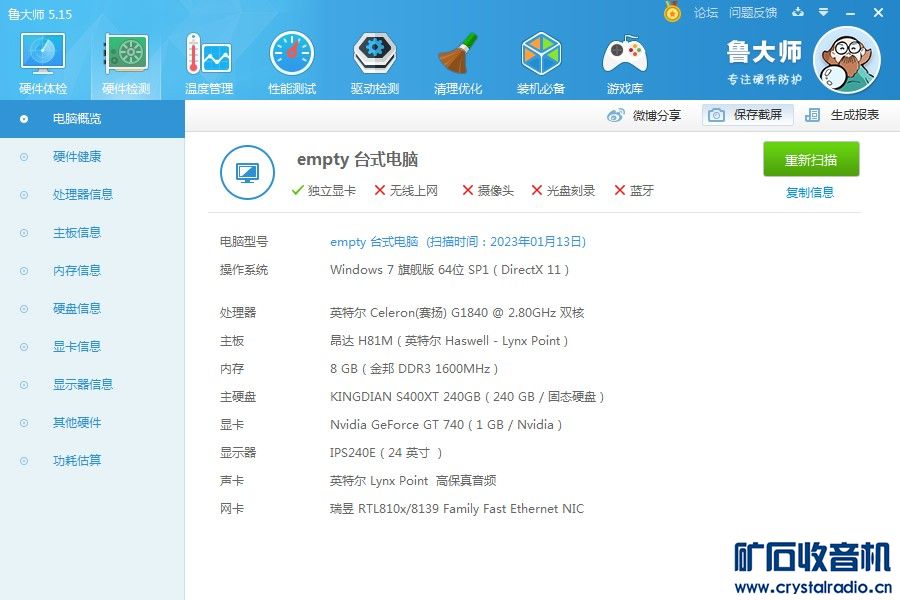Open the 论坛 forum link
900x600 pixels.
coord(706,13)
